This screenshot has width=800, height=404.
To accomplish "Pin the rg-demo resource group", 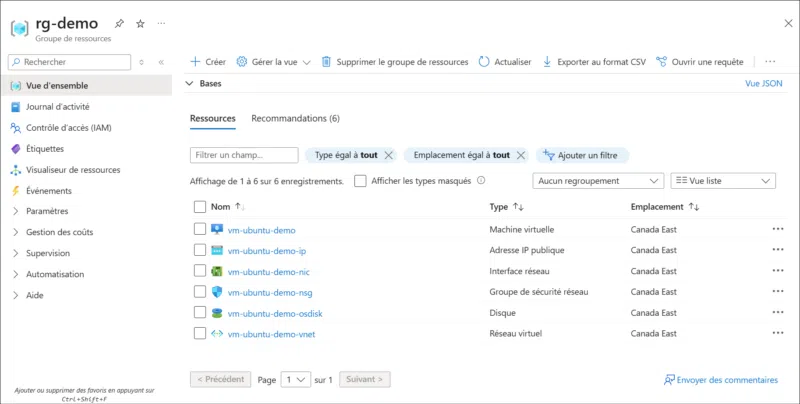I will point(119,23).
